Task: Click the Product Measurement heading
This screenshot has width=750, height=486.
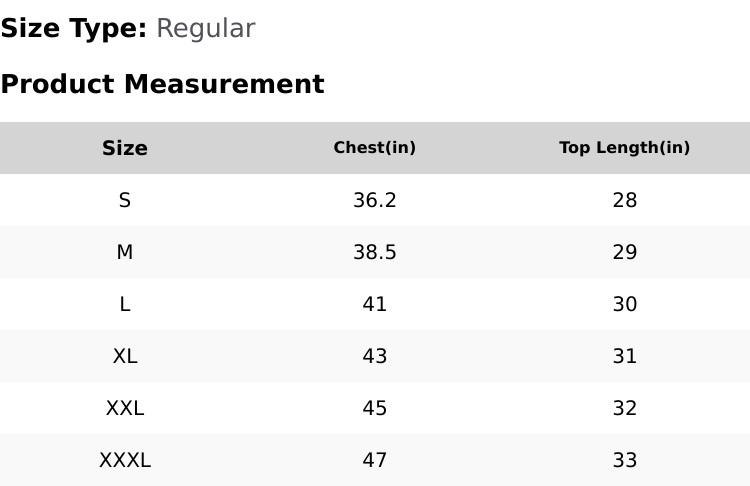Action: click(x=163, y=84)
